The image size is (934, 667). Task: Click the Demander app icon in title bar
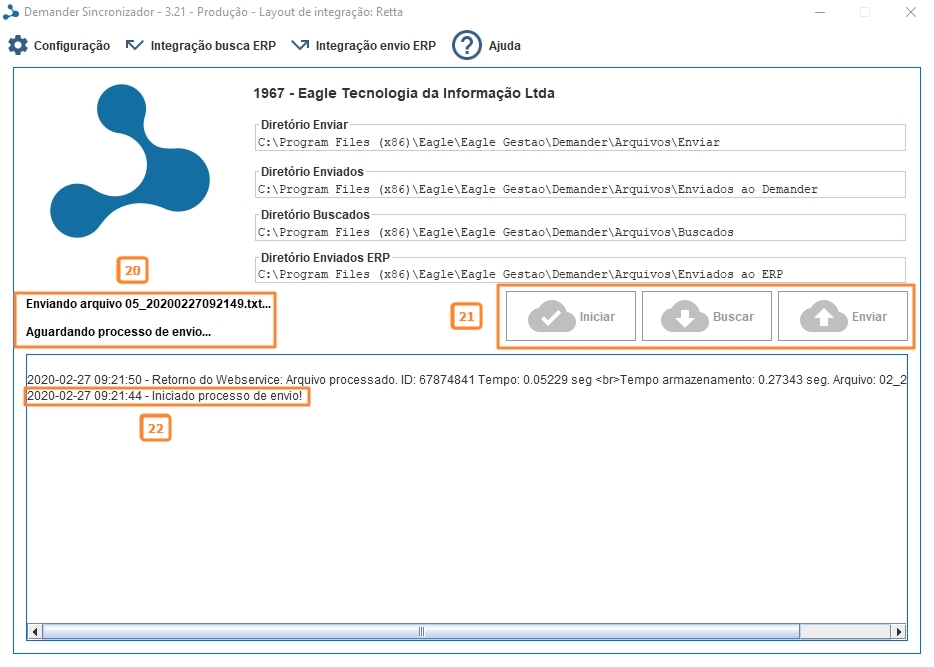click(x=11, y=12)
